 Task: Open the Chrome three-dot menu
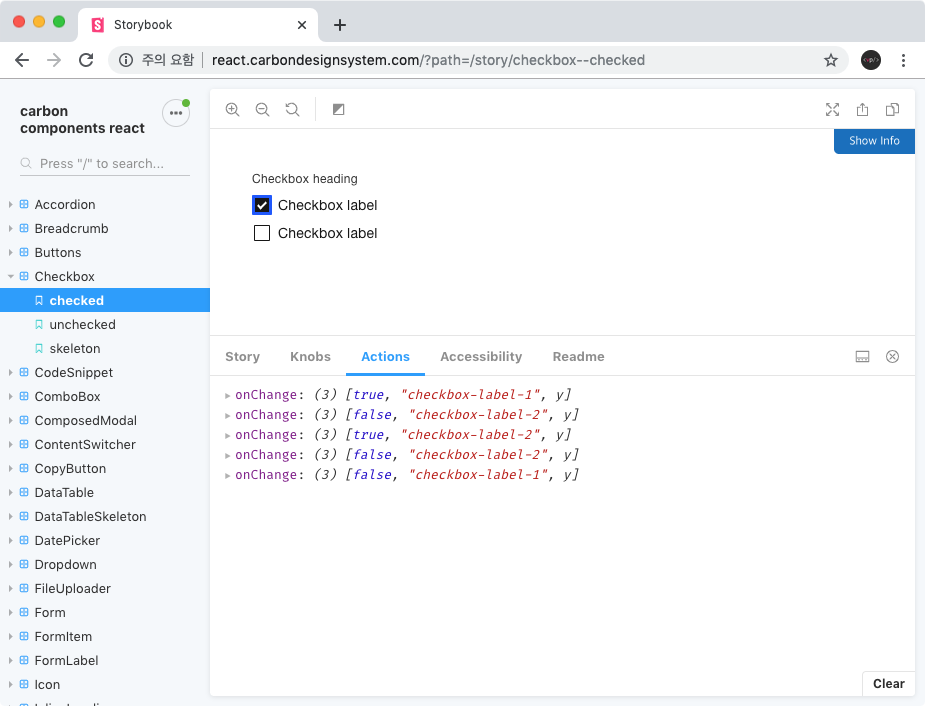pyautogui.click(x=903, y=60)
